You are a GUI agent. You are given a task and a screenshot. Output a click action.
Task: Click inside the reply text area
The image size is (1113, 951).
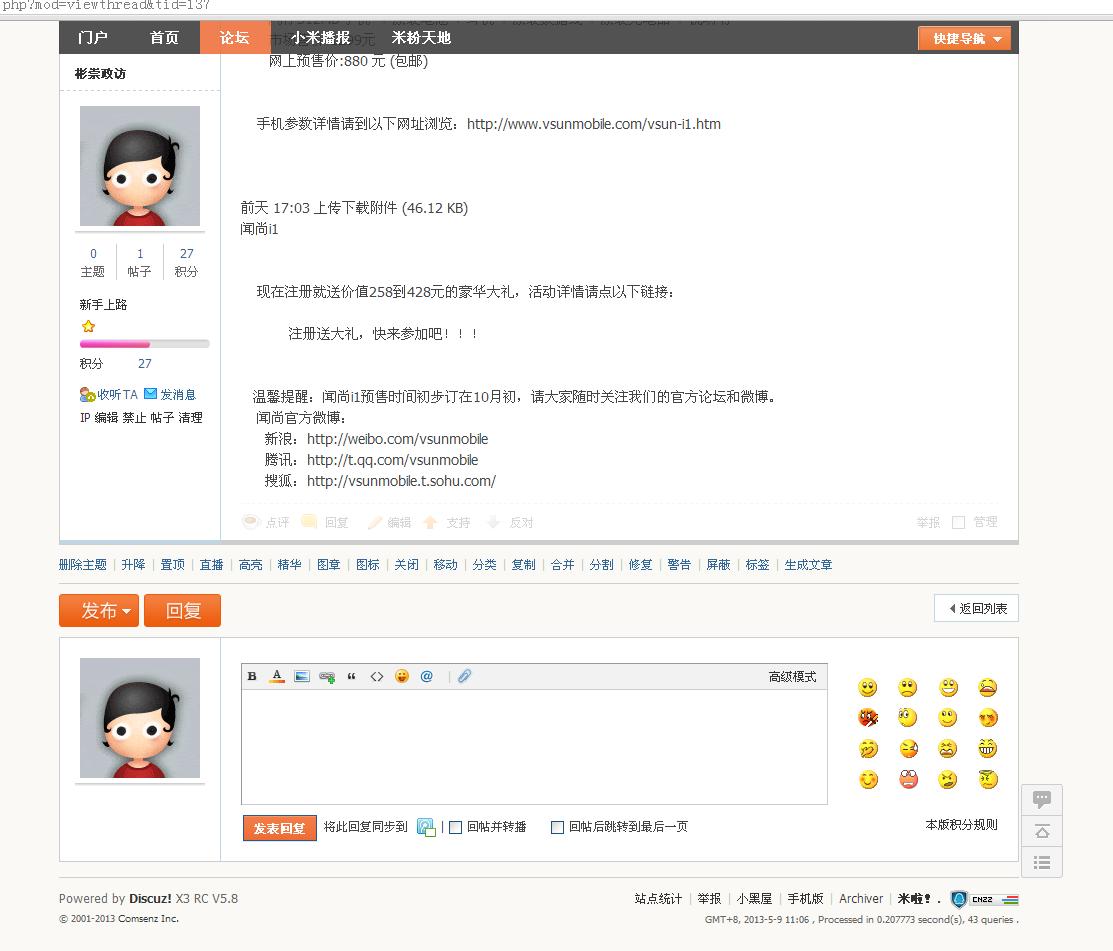tap(534, 747)
